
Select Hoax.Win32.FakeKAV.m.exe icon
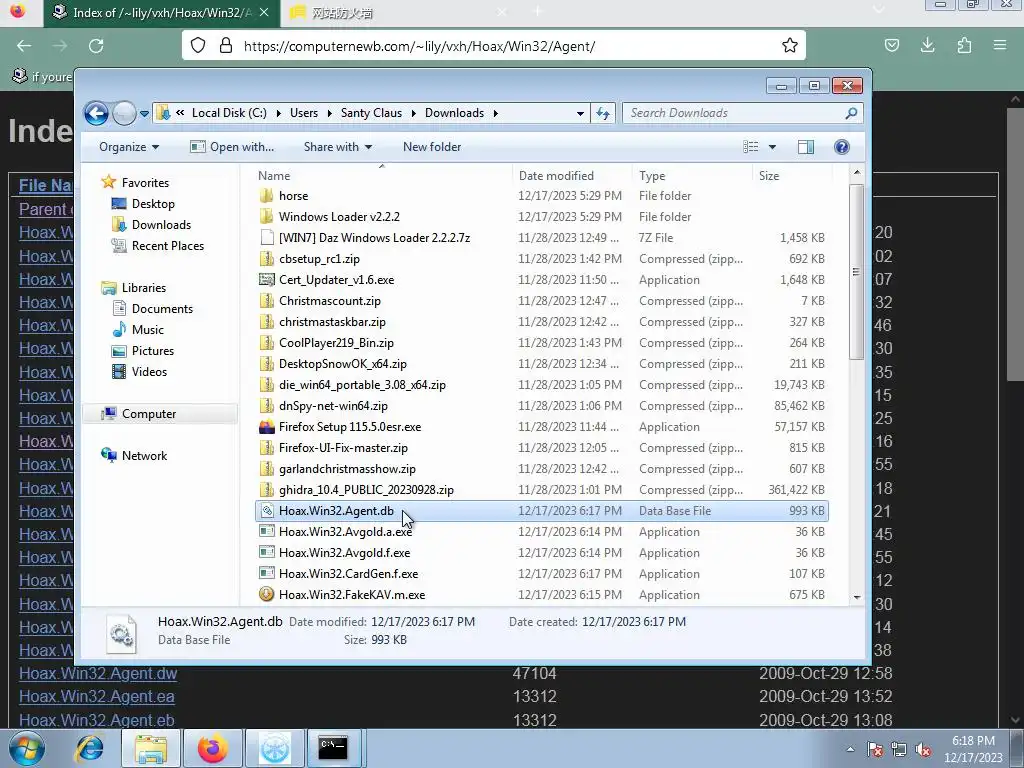(x=266, y=595)
